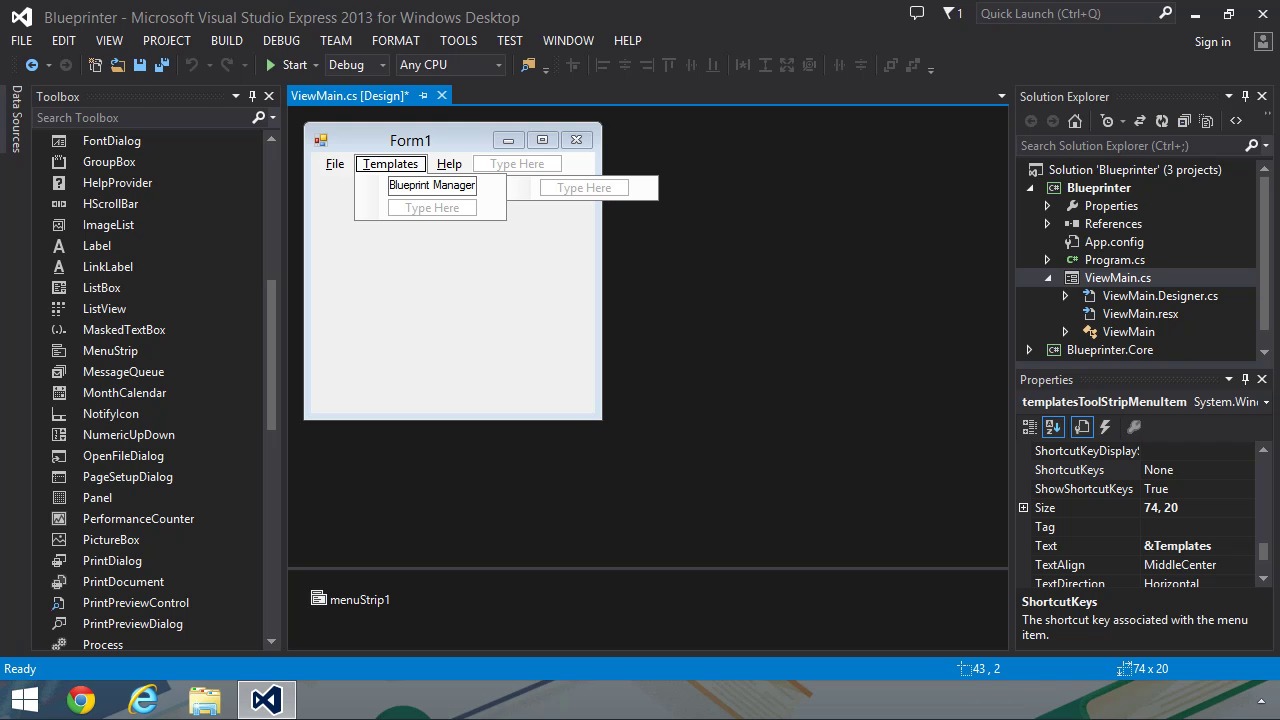1280x720 pixels.
Task: Click Show All Files icon in Solution Explorer
Action: (1207, 121)
